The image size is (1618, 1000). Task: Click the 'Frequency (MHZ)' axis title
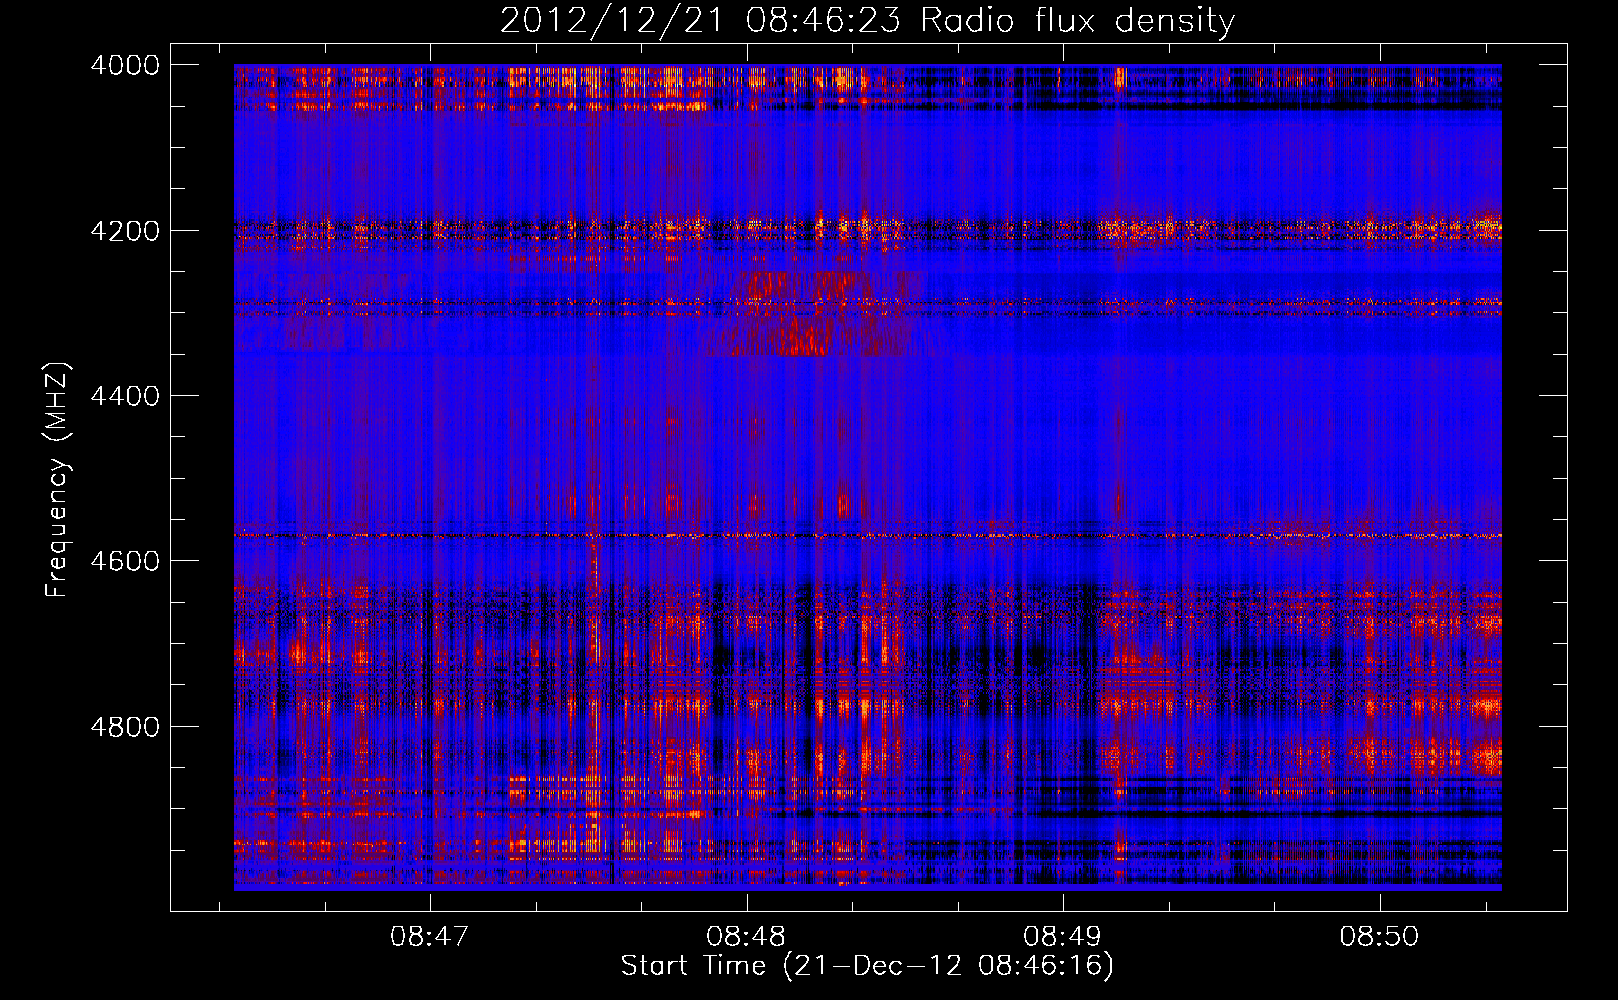pyautogui.click(x=58, y=480)
